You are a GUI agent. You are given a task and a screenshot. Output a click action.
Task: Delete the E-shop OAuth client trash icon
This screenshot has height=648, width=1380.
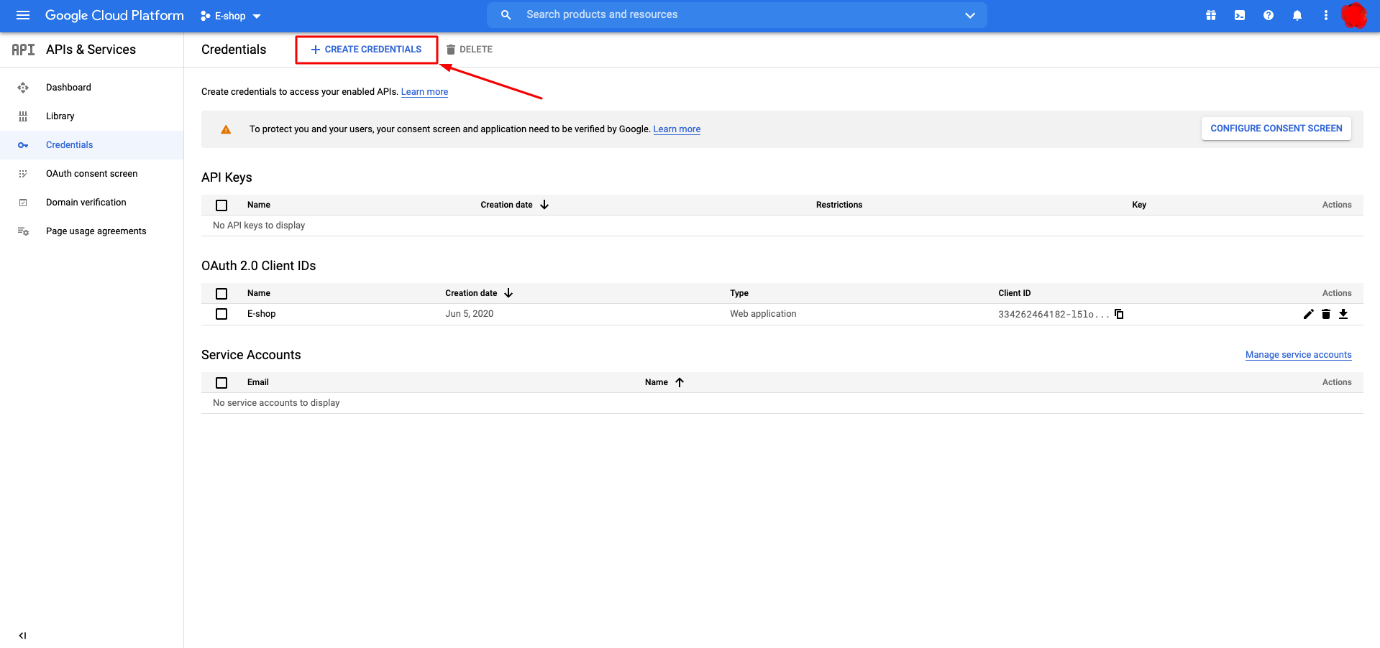pos(1326,314)
